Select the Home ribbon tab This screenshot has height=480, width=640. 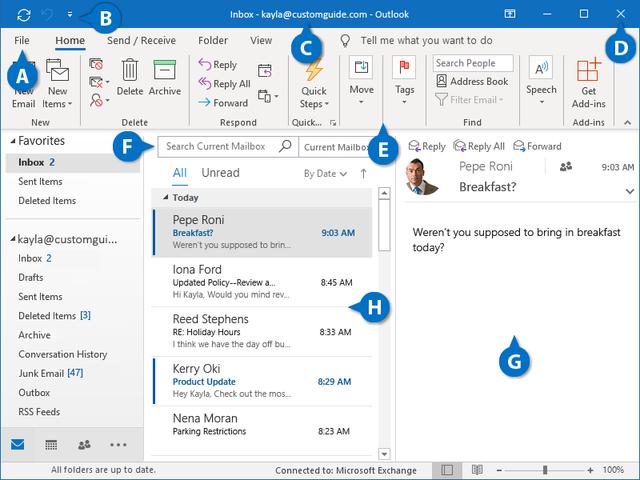tap(70, 40)
